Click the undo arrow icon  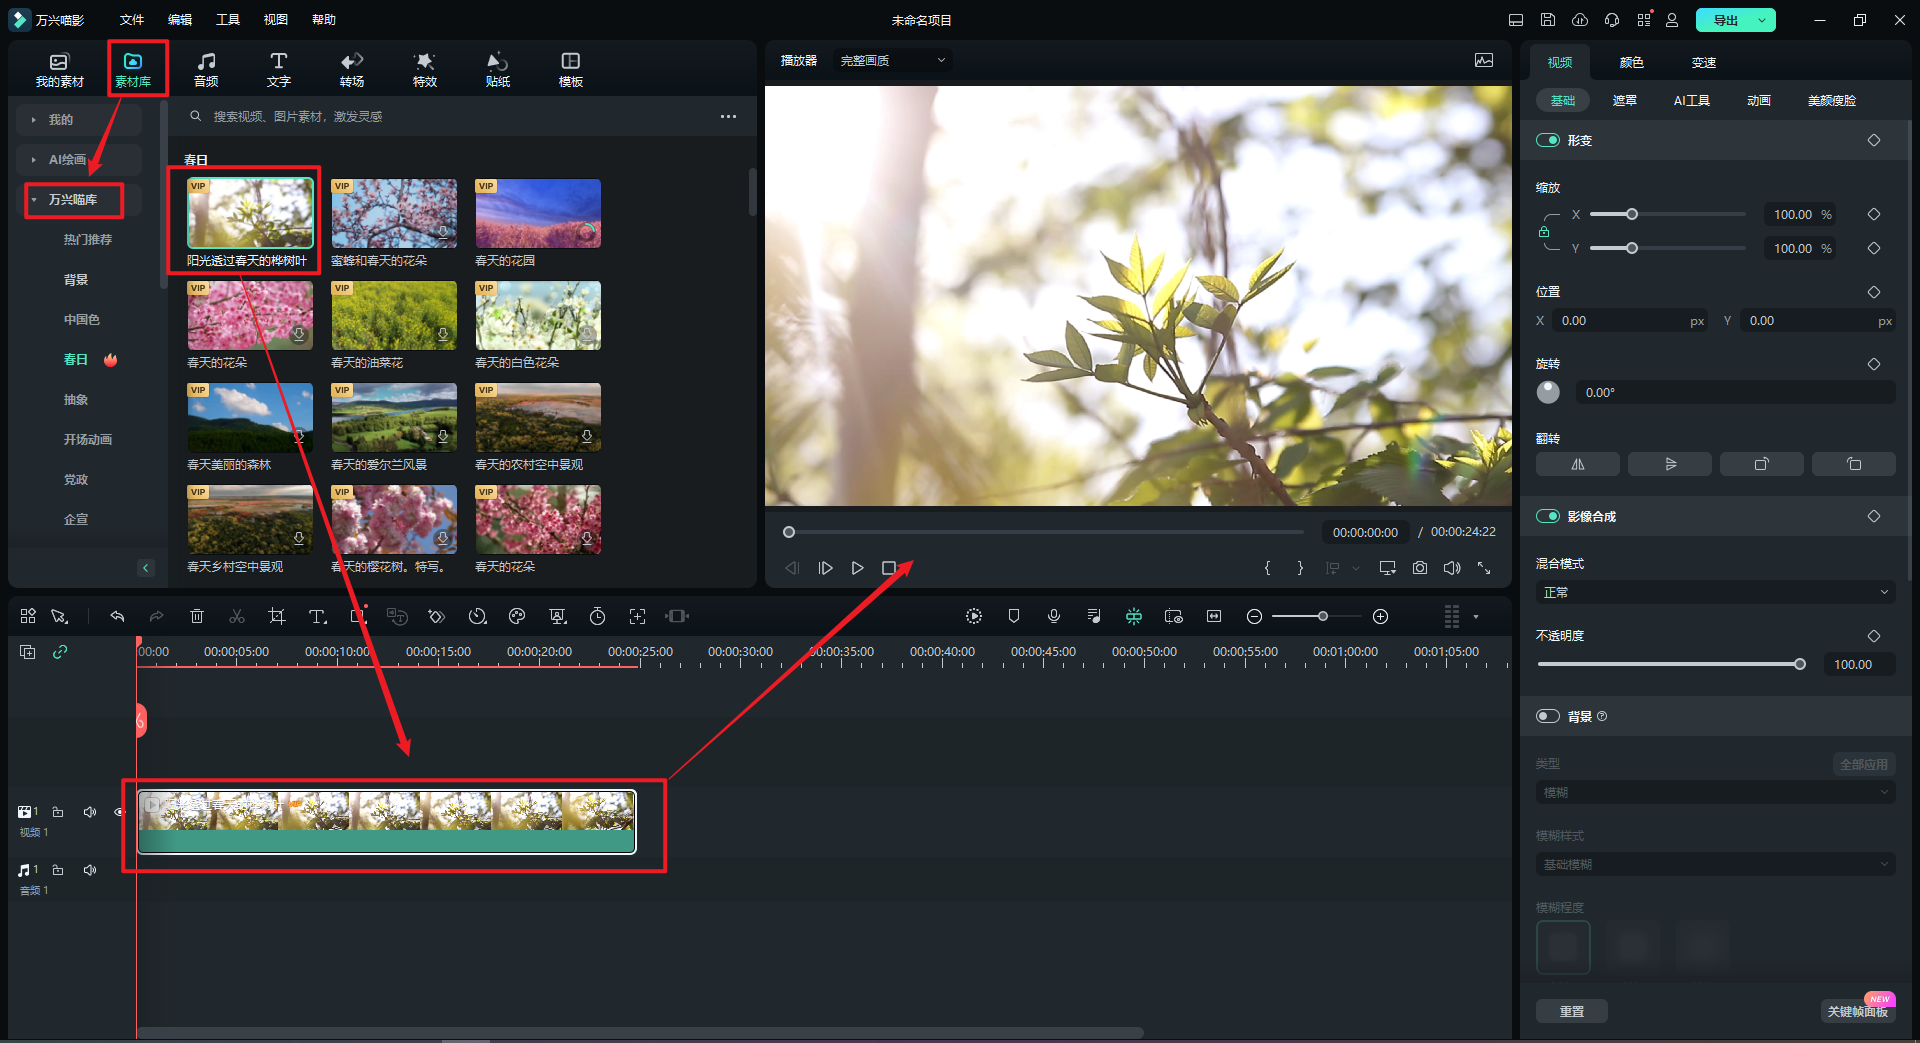tap(117, 616)
